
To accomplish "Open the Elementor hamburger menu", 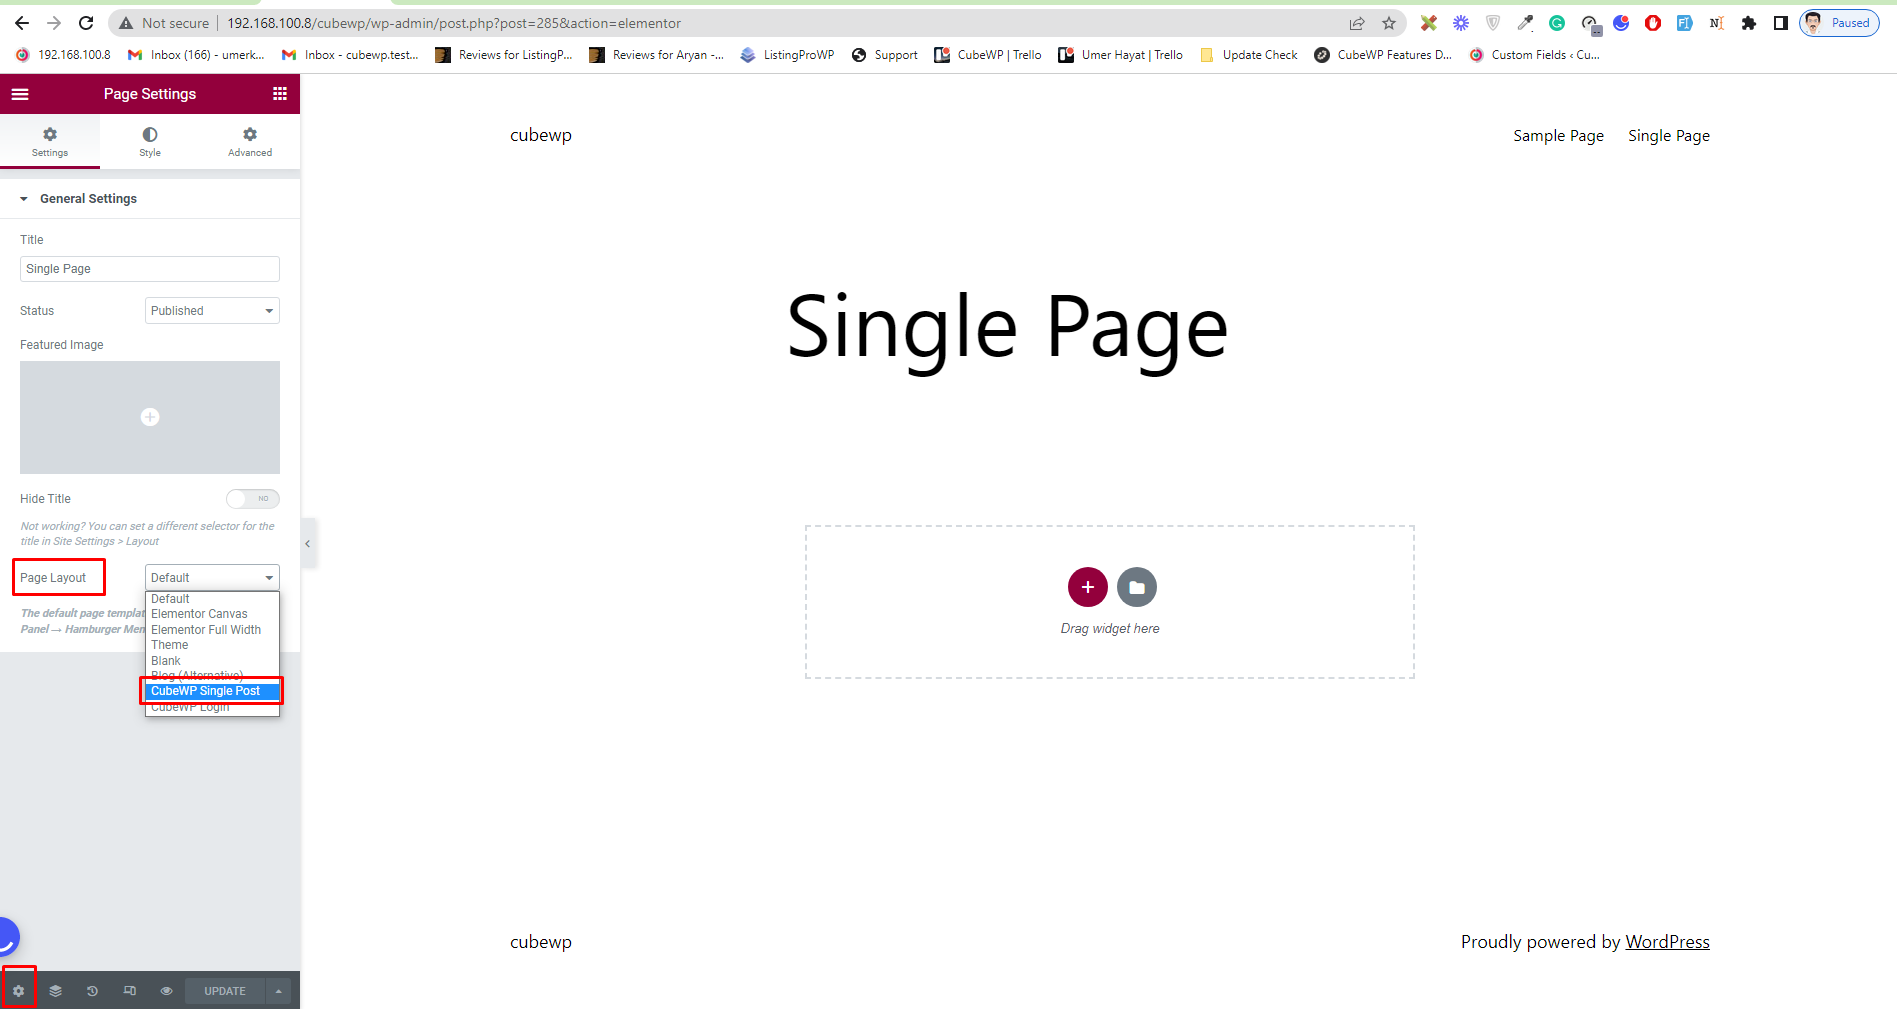I will click(20, 94).
